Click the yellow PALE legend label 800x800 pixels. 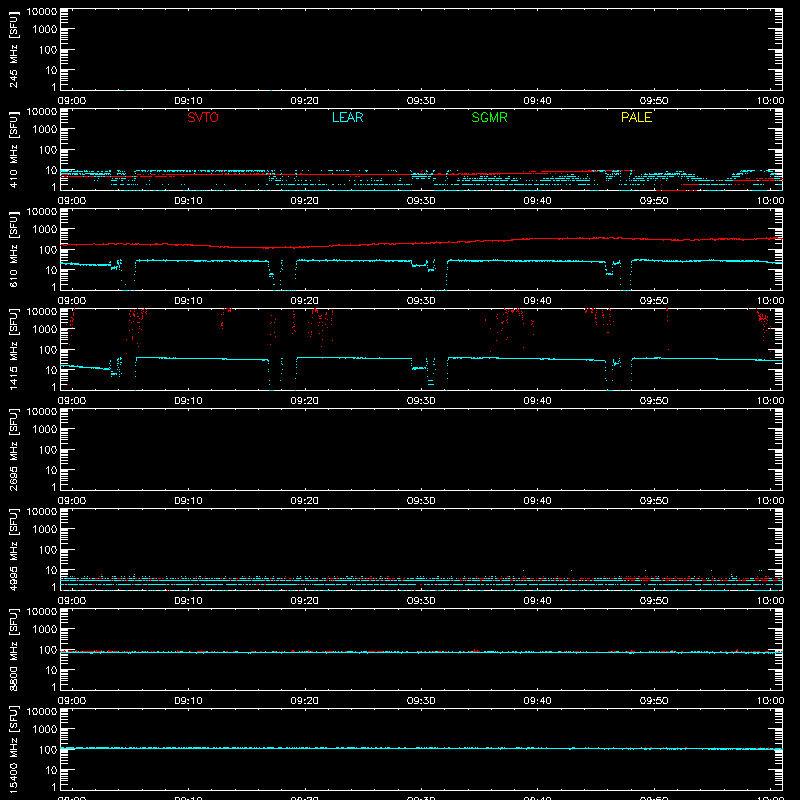click(x=636, y=117)
